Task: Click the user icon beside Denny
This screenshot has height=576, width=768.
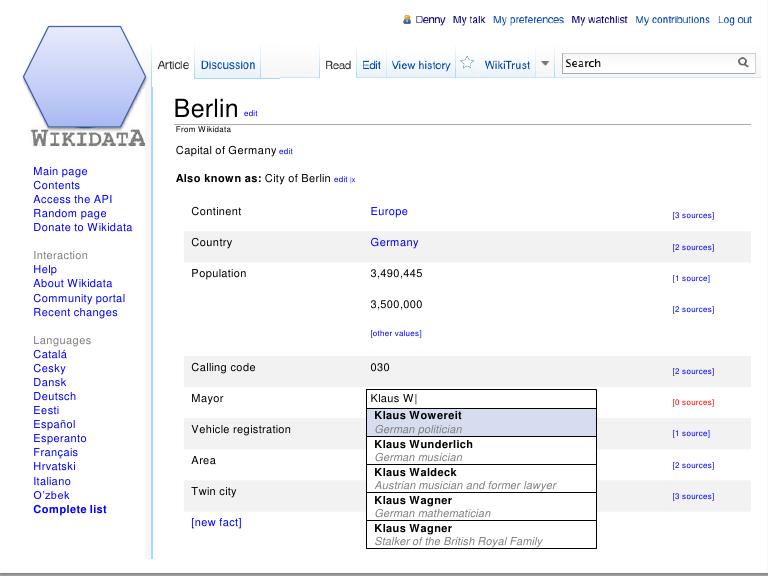Action: (407, 20)
